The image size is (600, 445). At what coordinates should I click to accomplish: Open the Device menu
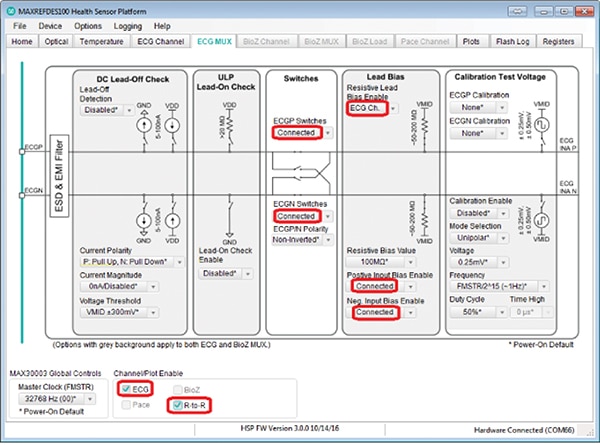(x=50, y=24)
